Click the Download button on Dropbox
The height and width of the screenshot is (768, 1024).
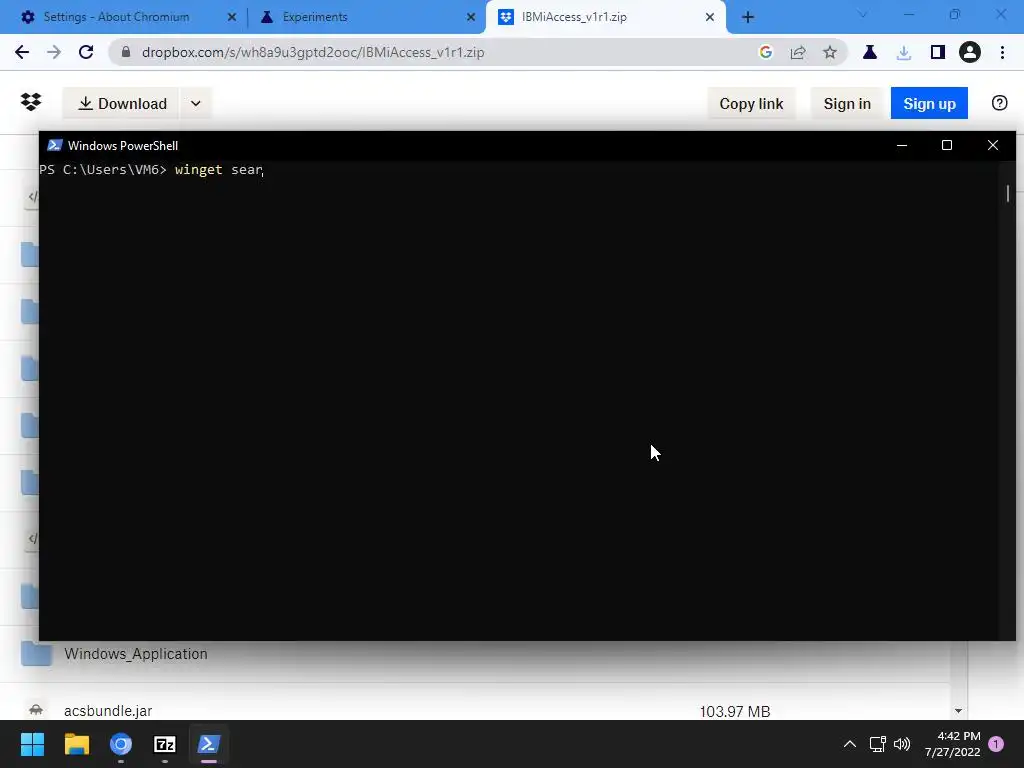121,103
